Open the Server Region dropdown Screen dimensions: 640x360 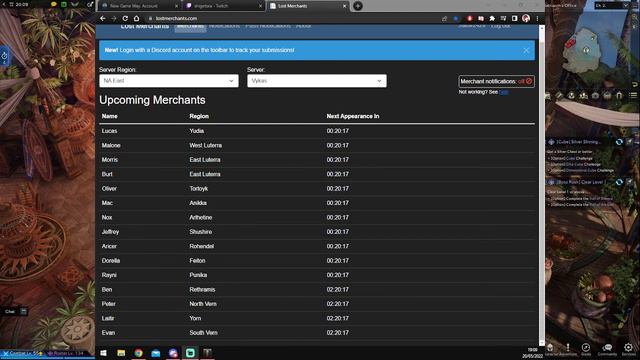169,81
